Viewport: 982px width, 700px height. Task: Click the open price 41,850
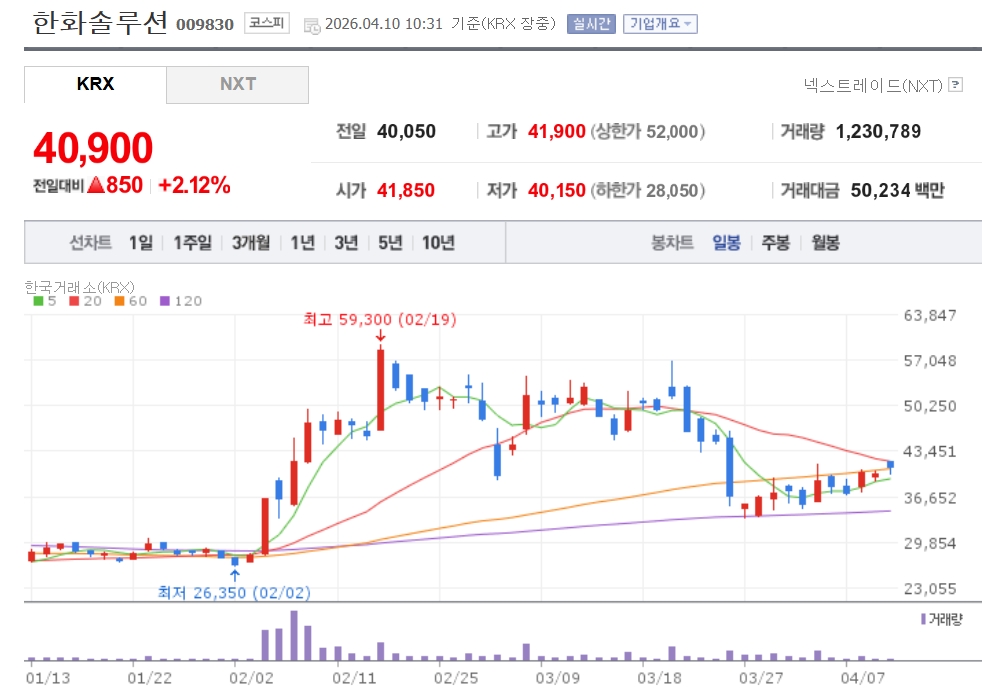coord(406,190)
